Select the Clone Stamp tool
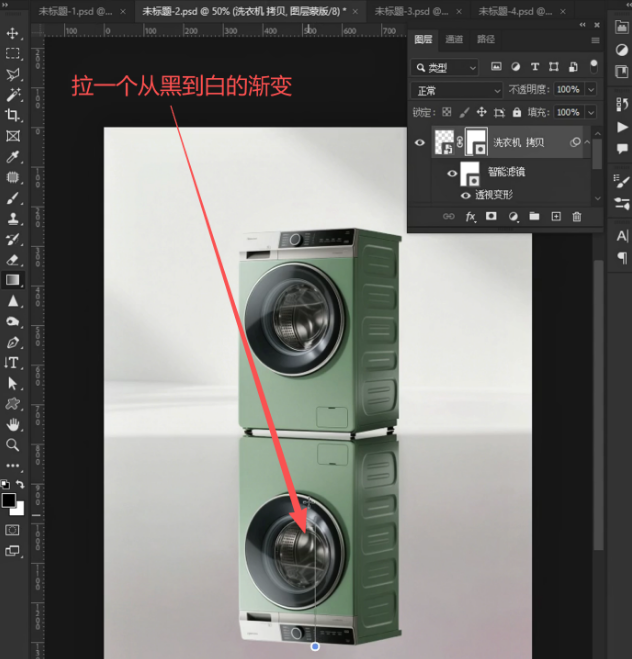Screen dimensions: 632x659 click(x=12, y=218)
